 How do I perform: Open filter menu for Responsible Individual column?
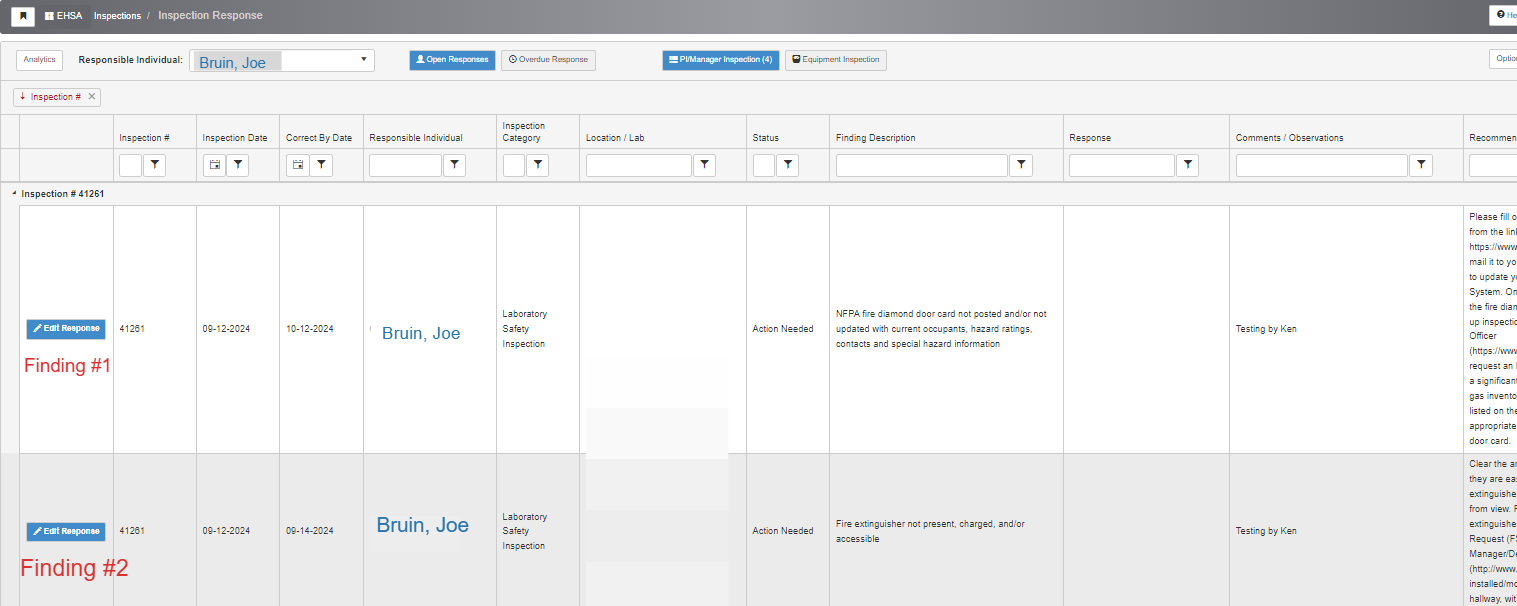pos(454,166)
